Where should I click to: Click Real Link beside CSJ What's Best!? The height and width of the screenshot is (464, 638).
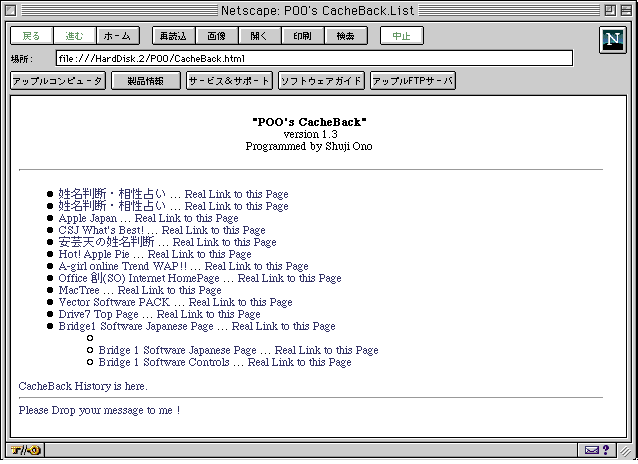214,230
